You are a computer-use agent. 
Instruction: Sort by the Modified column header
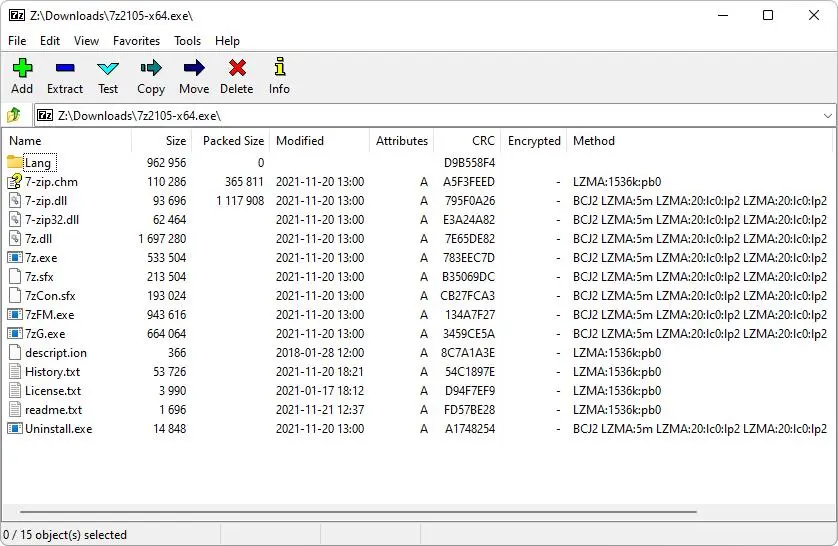(319, 141)
